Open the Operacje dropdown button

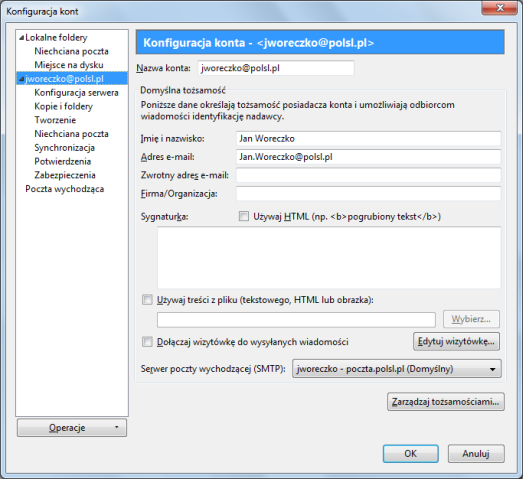tap(72, 428)
